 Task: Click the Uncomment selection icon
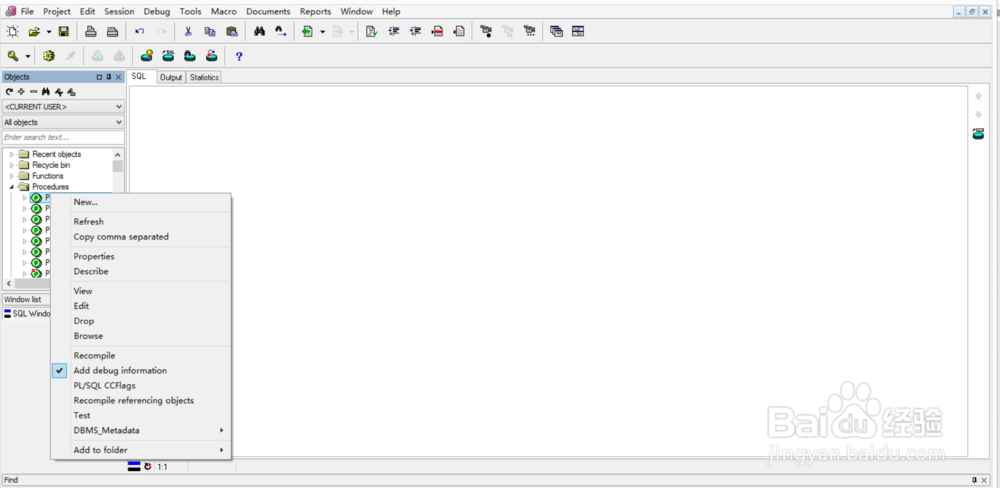(459, 31)
